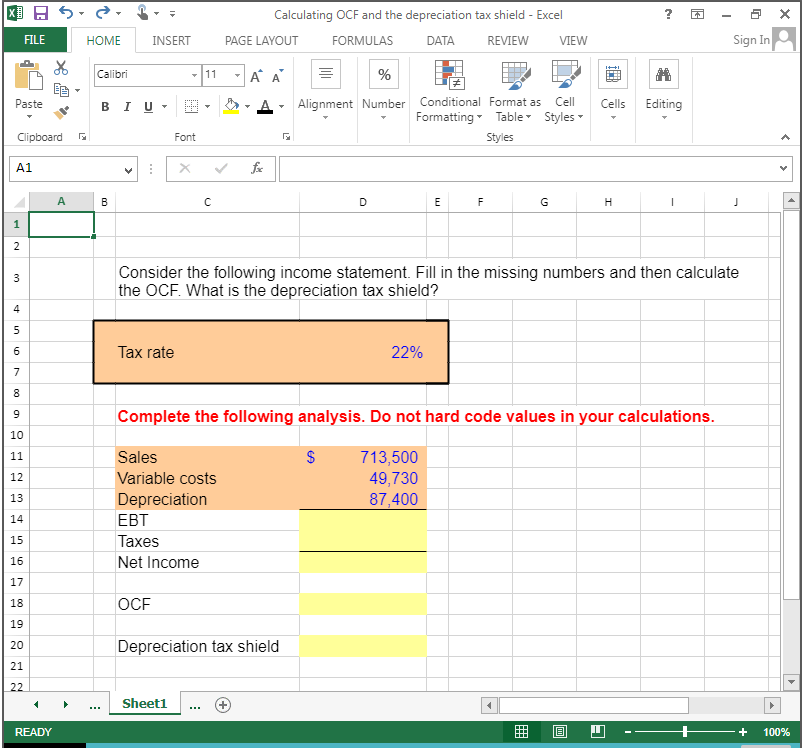
Task: Toggle Italic formatting
Action: pos(127,106)
